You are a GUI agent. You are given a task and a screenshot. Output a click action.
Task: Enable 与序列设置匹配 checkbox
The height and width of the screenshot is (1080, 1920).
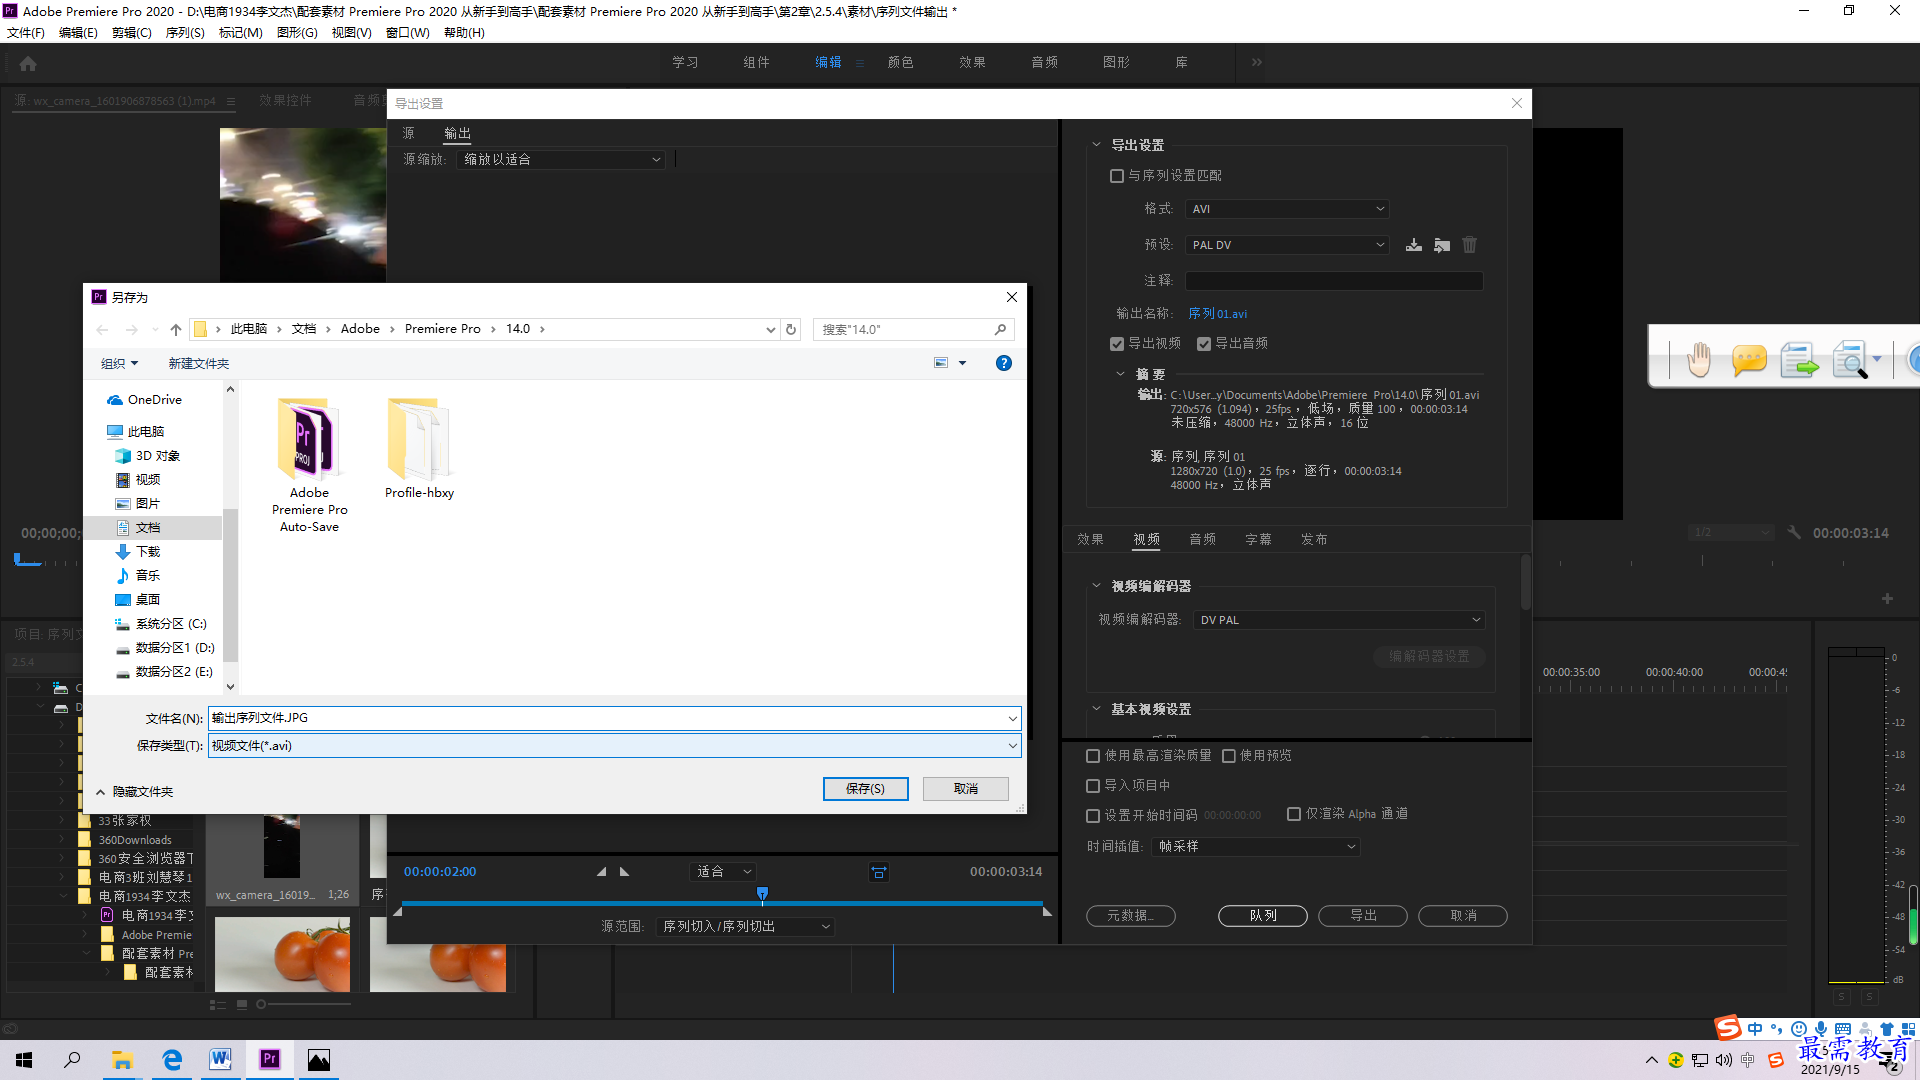click(x=1117, y=176)
